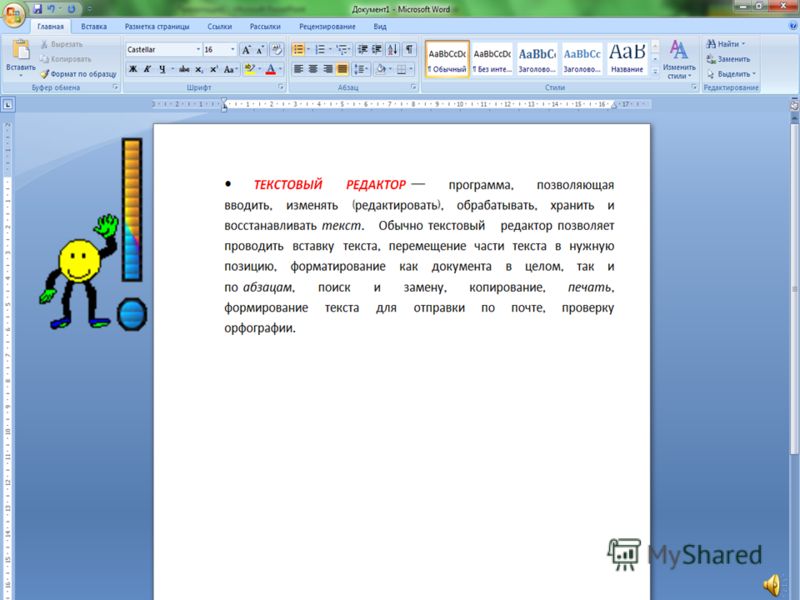The width and height of the screenshot is (800, 600).
Task: Open the font size 16 dropdown
Action: (233, 49)
